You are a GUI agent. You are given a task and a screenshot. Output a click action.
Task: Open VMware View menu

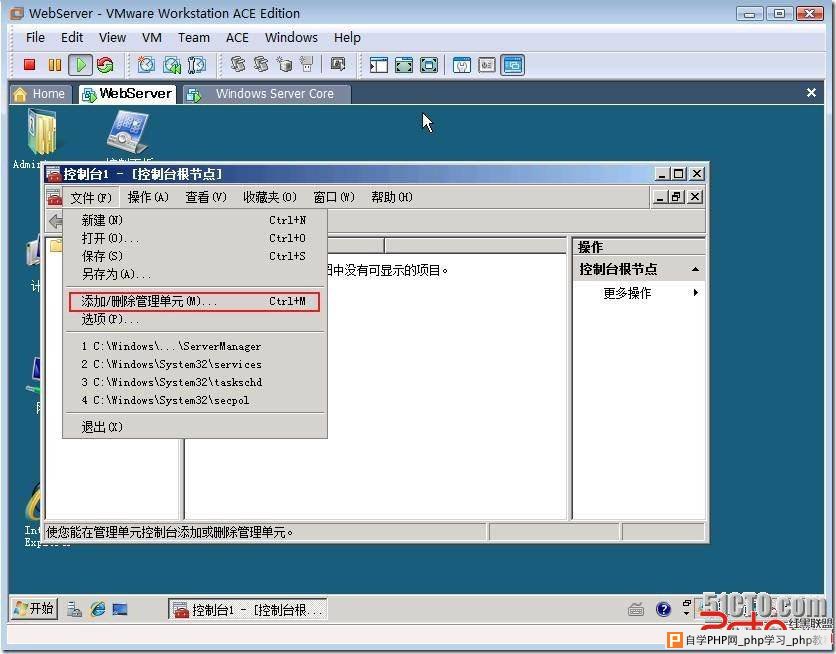pyautogui.click(x=112, y=38)
